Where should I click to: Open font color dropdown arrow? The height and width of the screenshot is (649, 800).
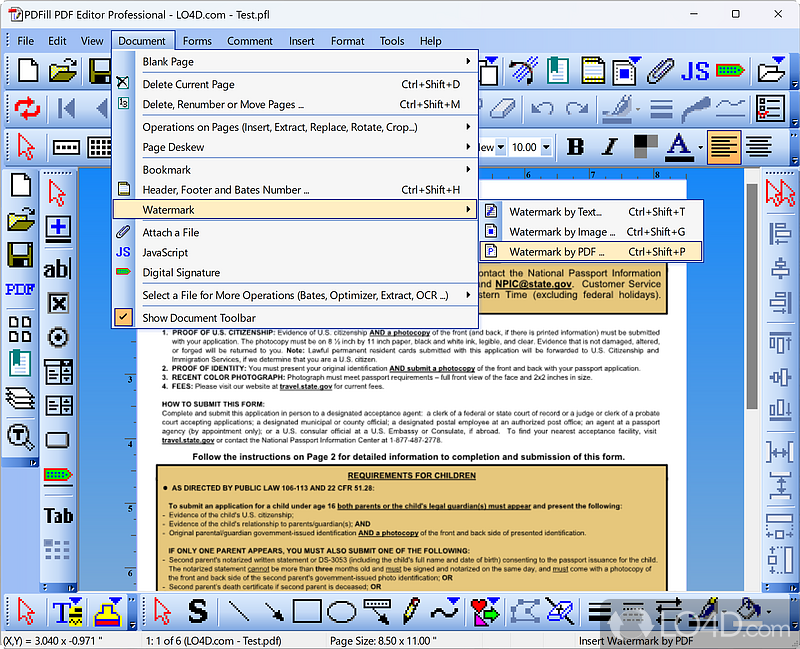[x=701, y=147]
